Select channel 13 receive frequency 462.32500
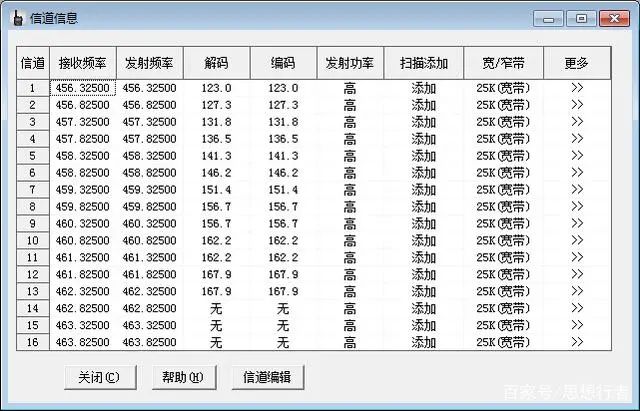Image resolution: width=640 pixels, height=411 pixels. tap(83, 291)
